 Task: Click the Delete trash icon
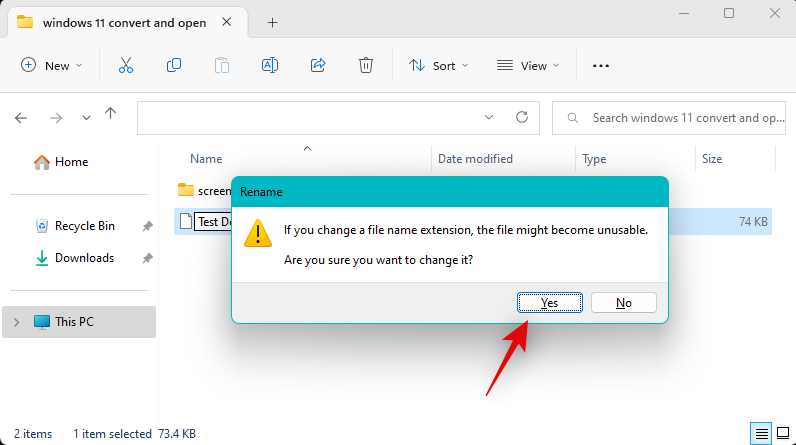(x=366, y=65)
